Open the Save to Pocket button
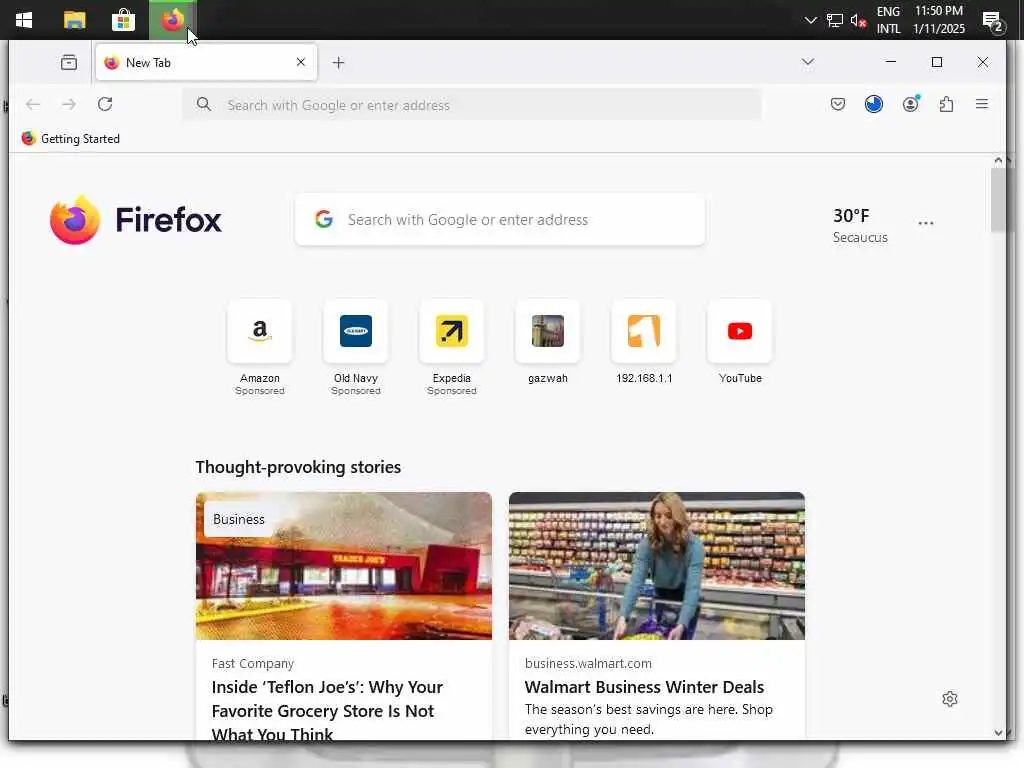This screenshot has width=1024, height=768. (x=838, y=104)
